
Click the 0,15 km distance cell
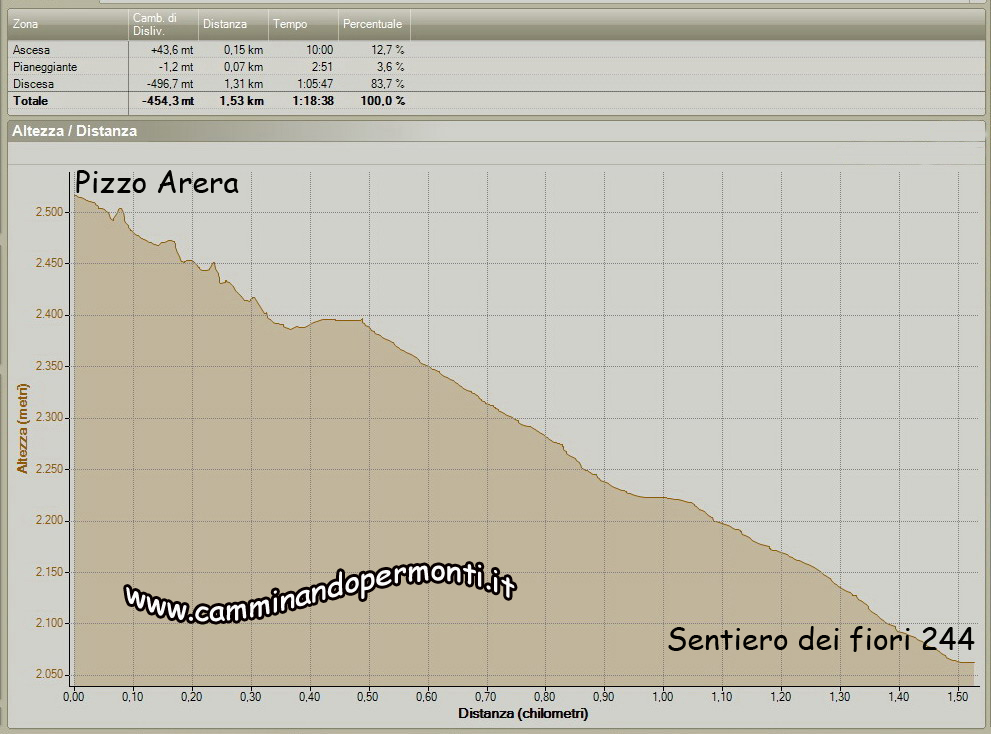click(243, 50)
